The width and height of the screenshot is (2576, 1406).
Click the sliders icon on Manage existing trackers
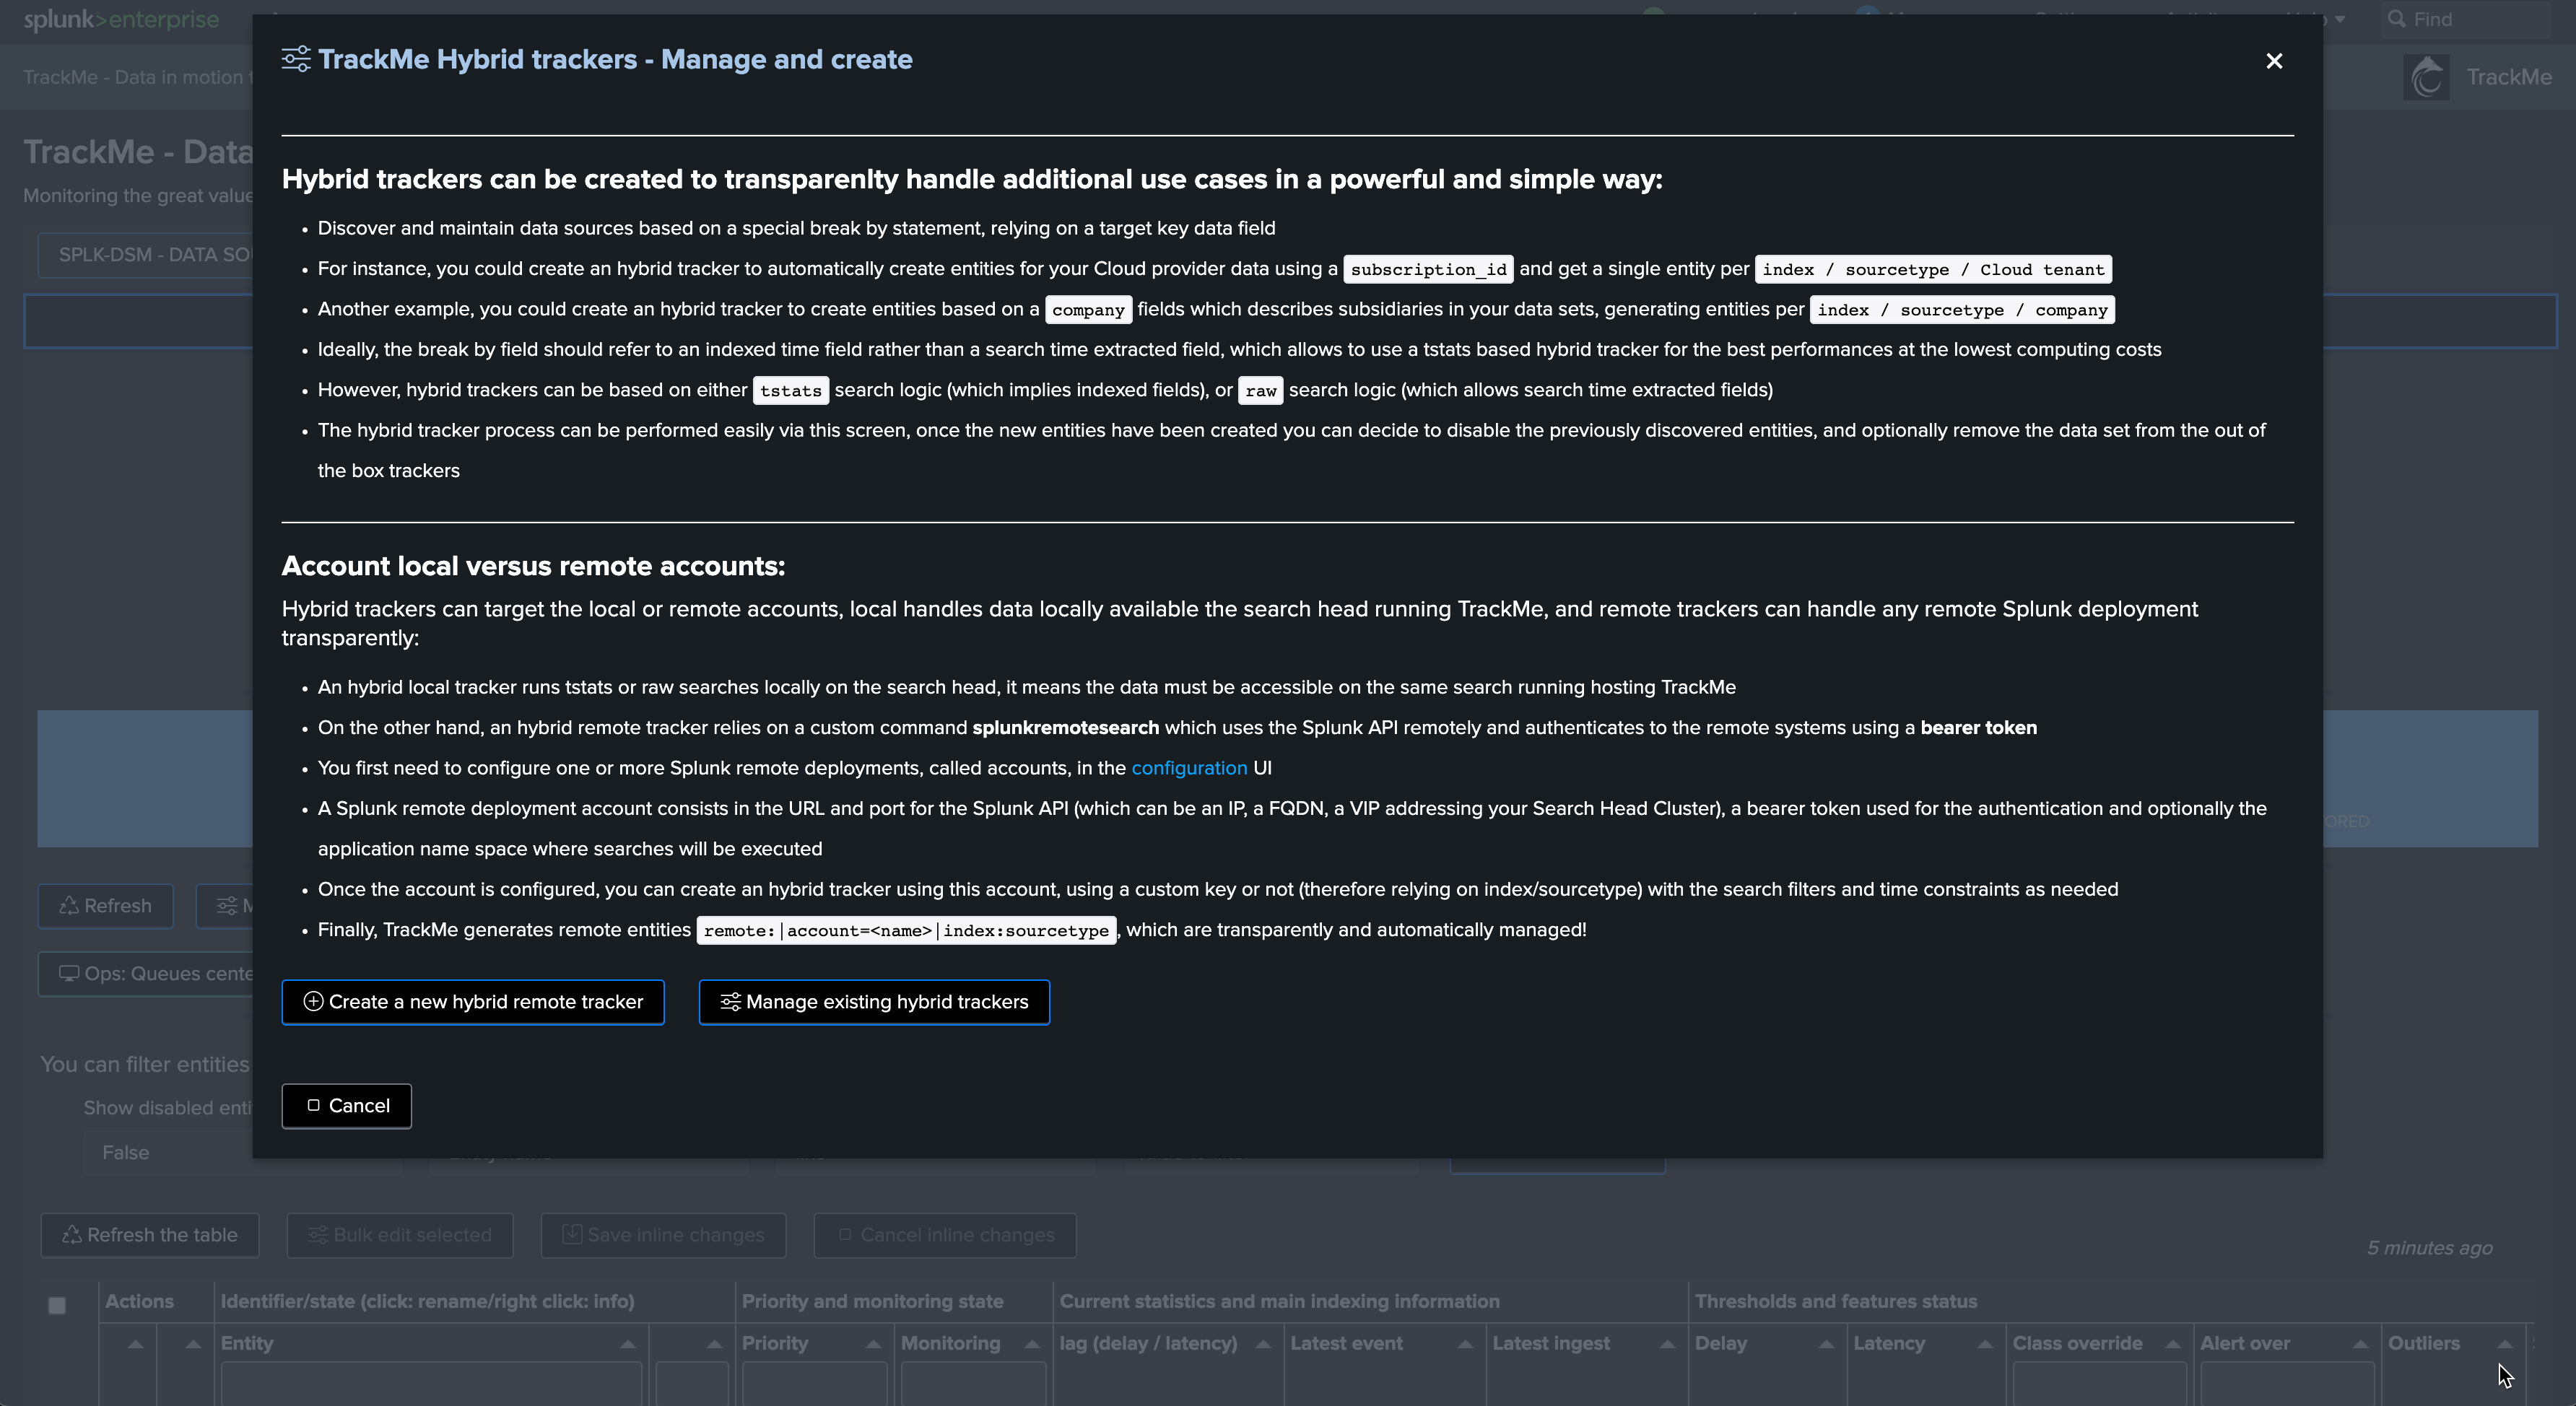[731, 1001]
